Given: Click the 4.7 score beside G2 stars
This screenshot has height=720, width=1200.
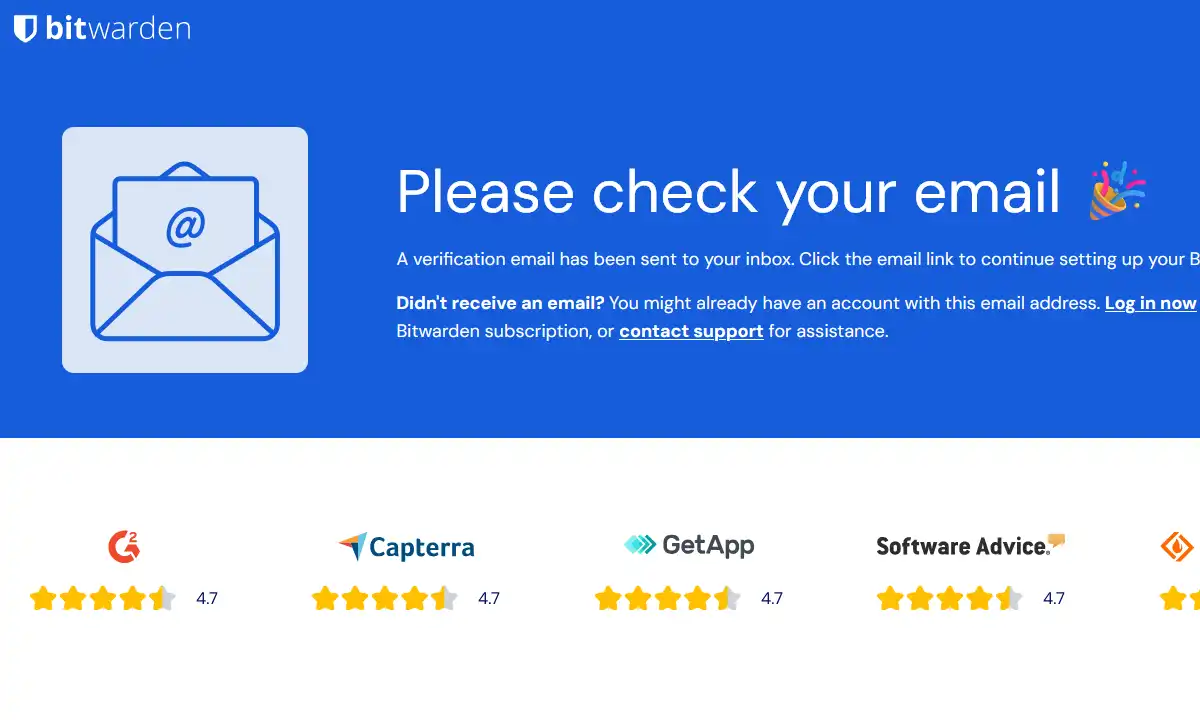Looking at the screenshot, I should pos(207,599).
